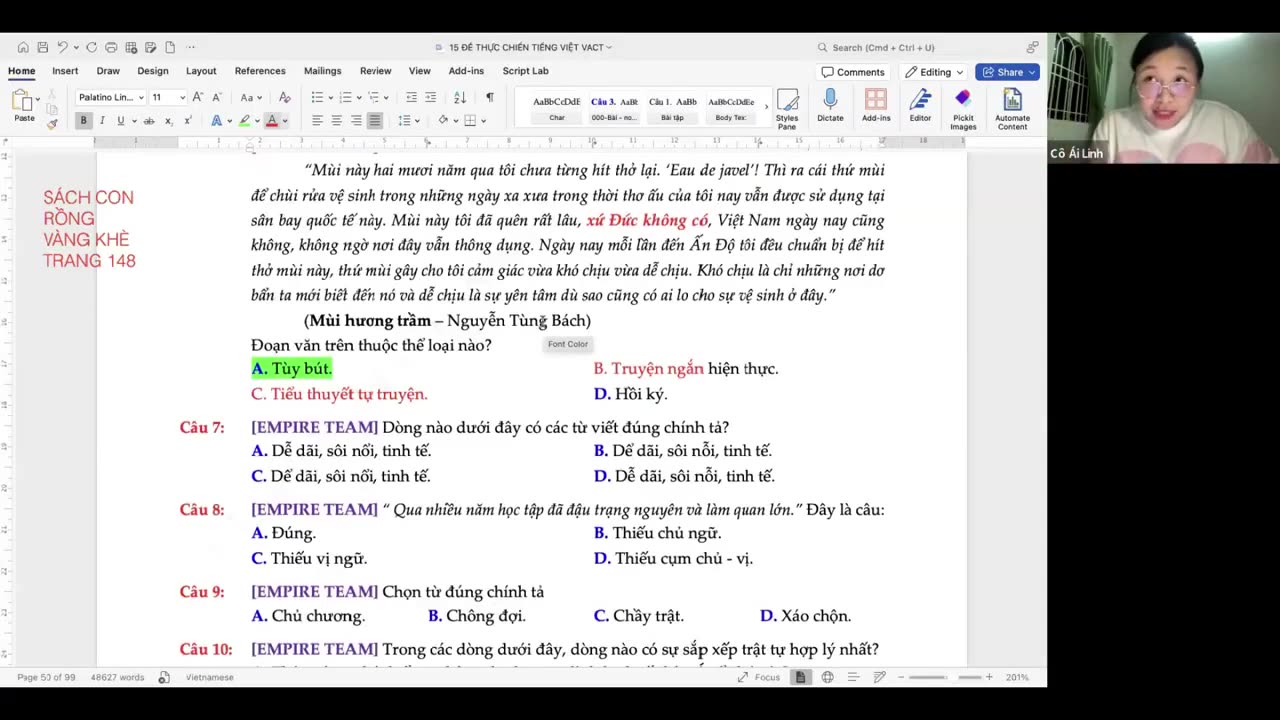The width and height of the screenshot is (1280, 720).
Task: Open Pickit Images
Action: [963, 109]
